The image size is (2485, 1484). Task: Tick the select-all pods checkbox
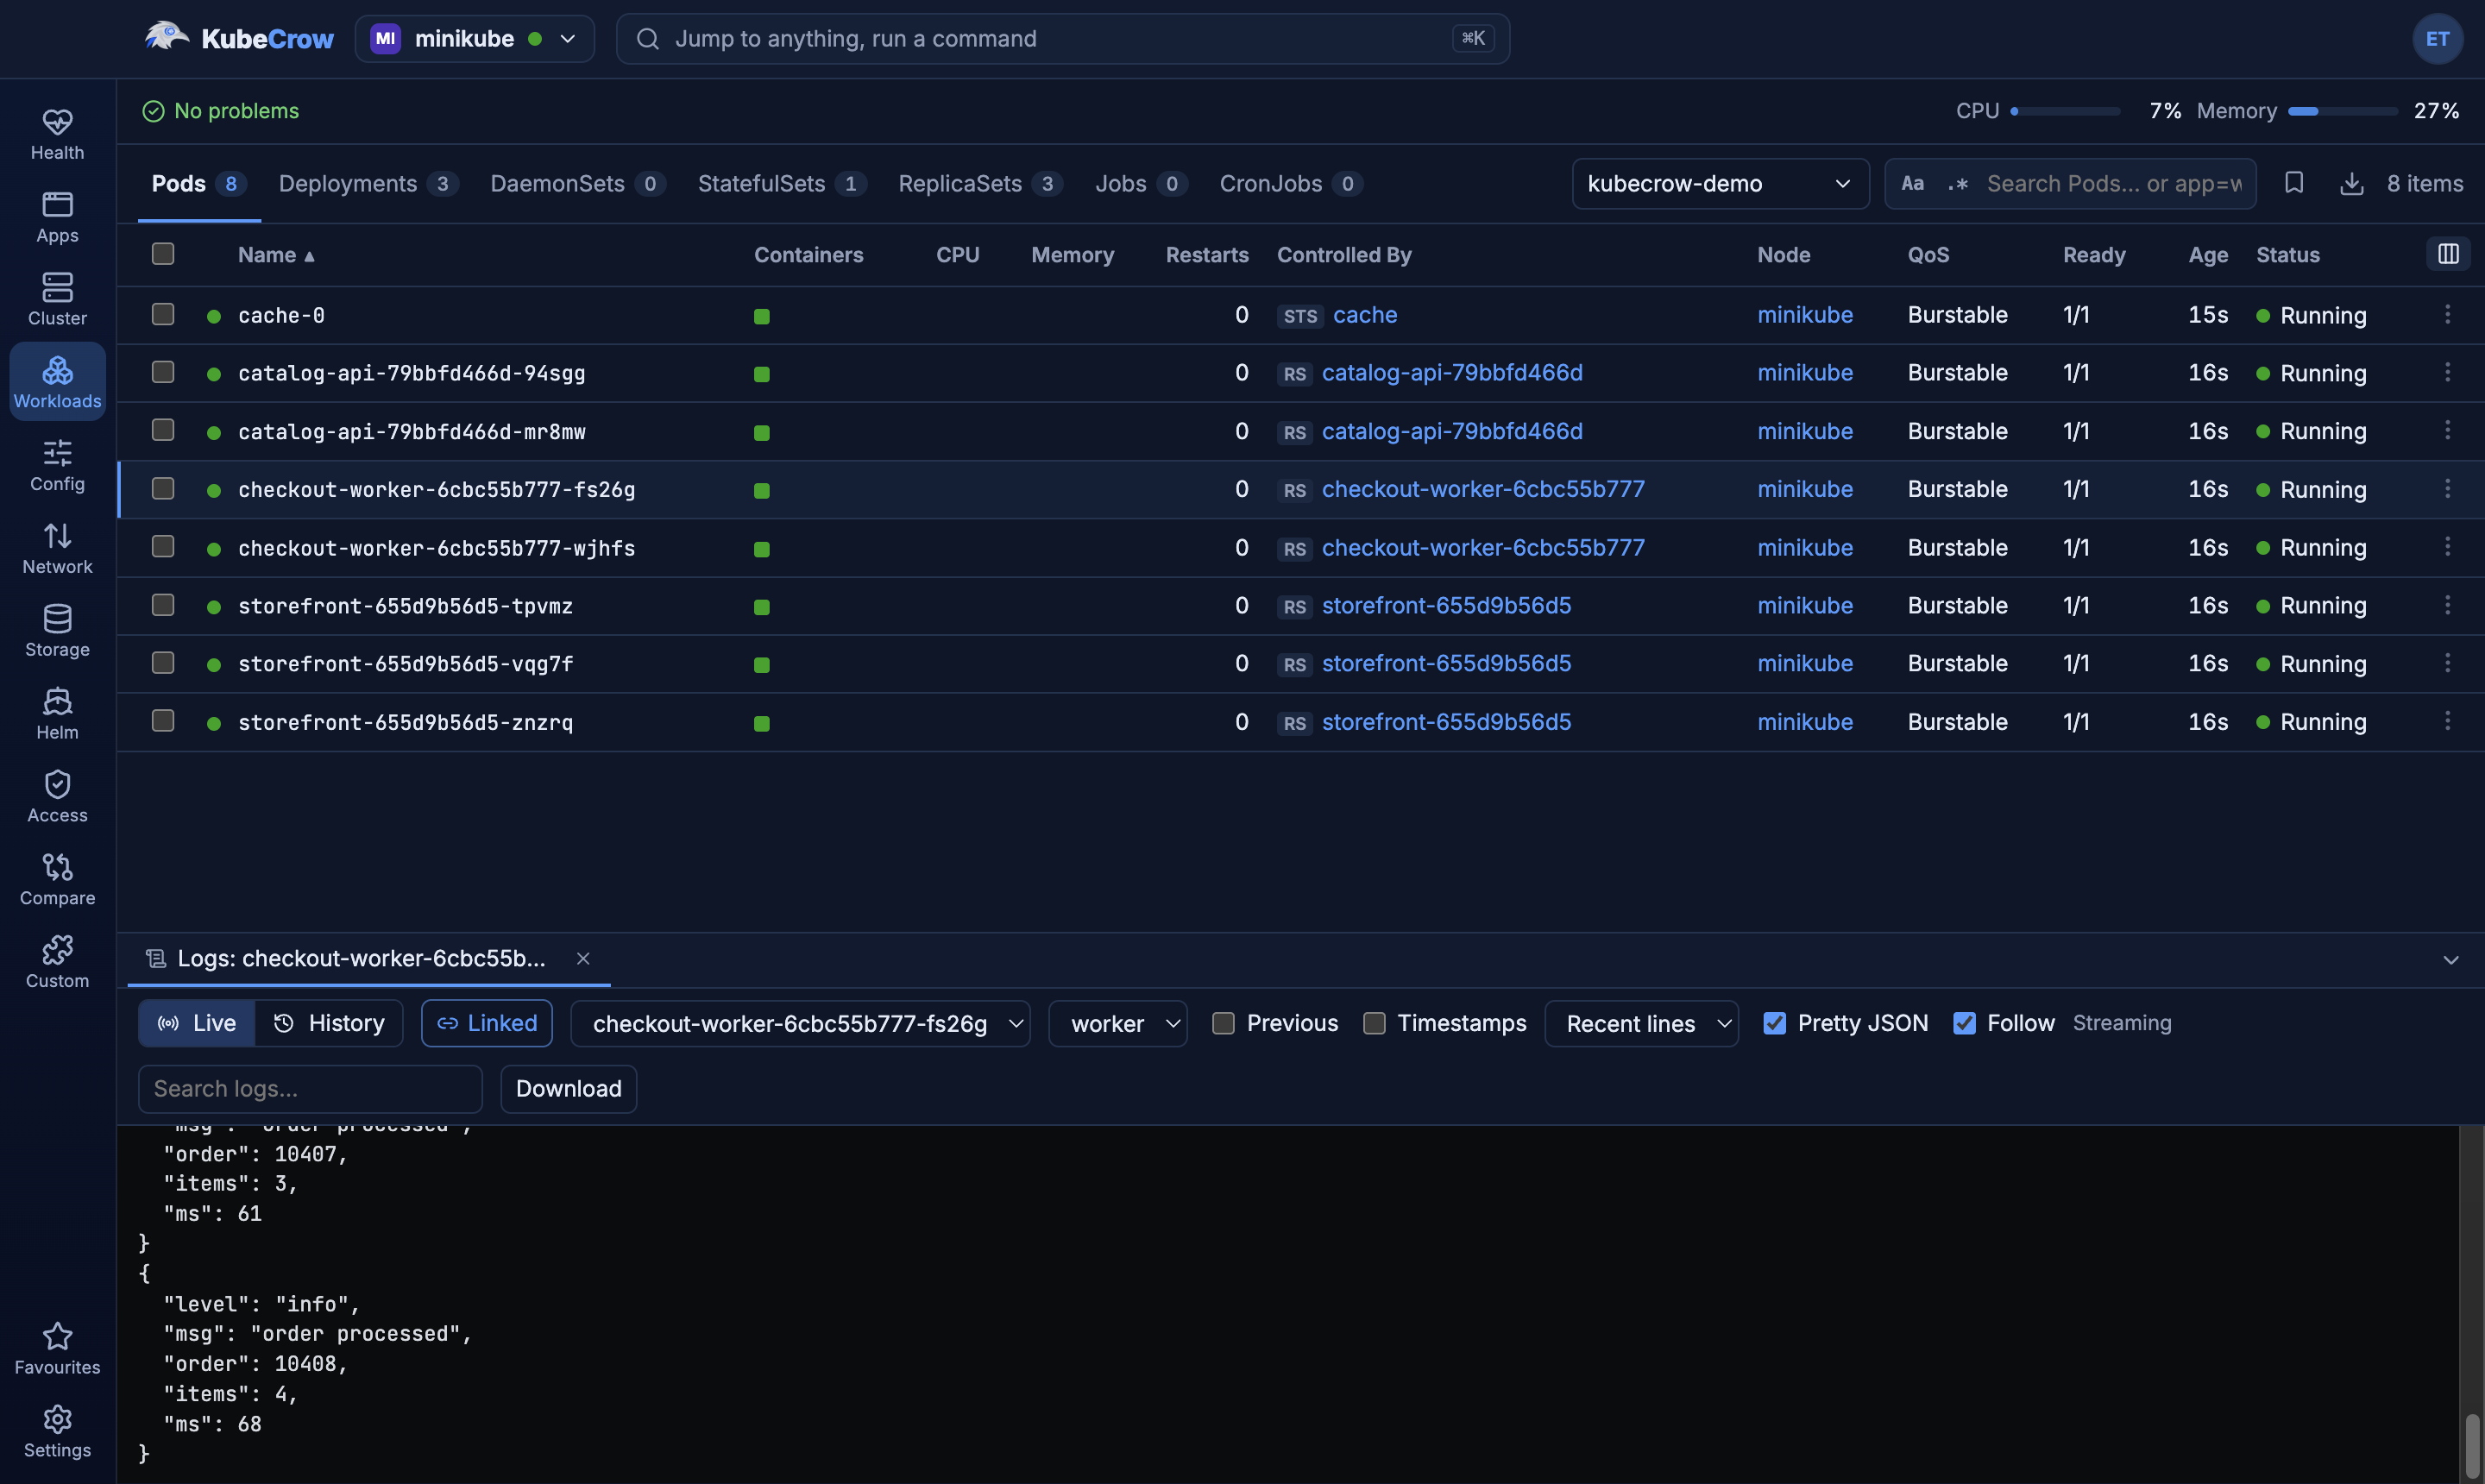pyautogui.click(x=163, y=254)
